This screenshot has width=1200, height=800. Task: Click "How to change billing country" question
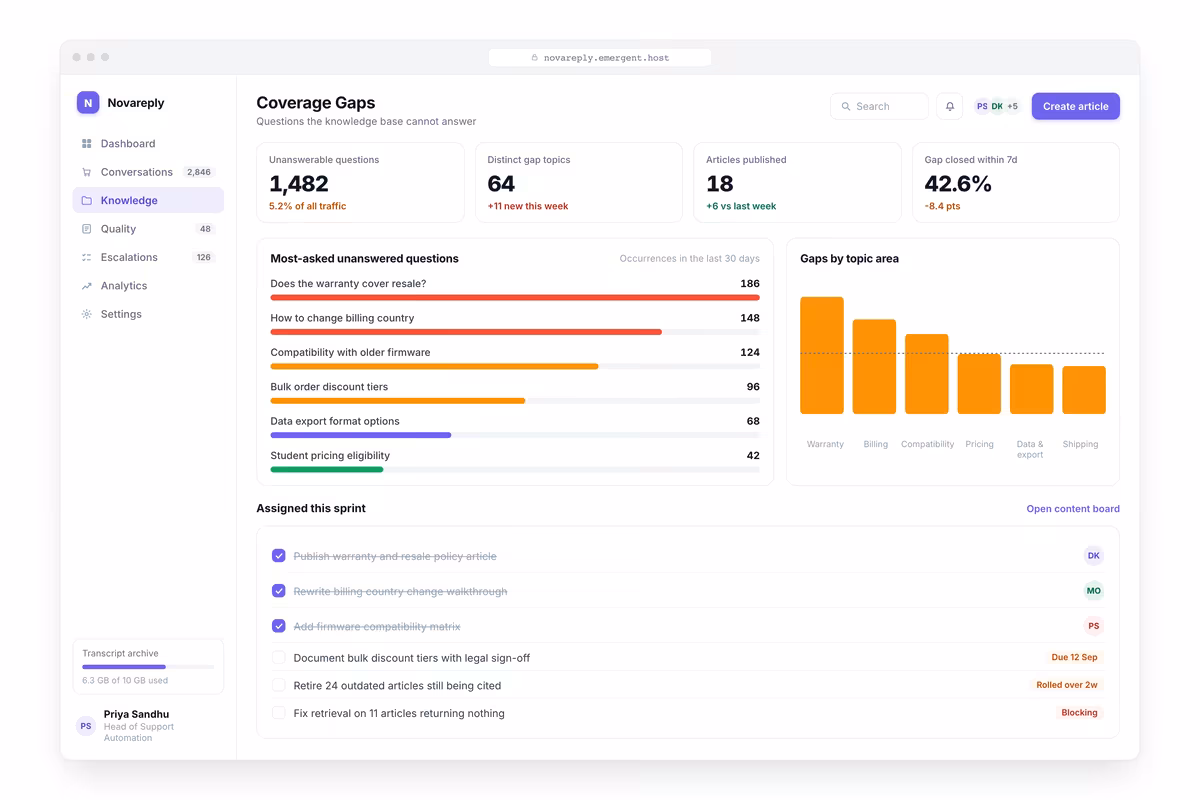[x=342, y=318]
